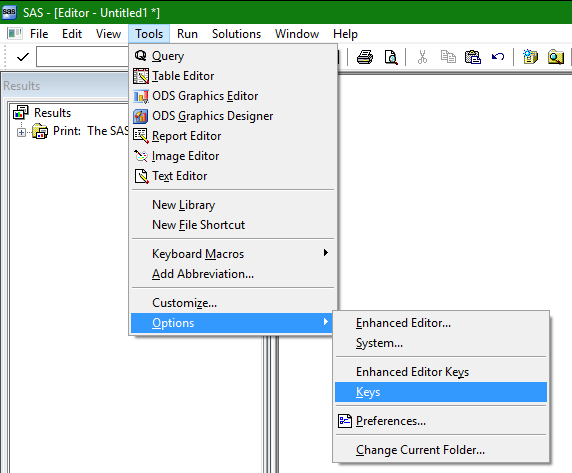Select the Print: The SAS tree item
The height and width of the screenshot is (473, 572).
(90, 131)
